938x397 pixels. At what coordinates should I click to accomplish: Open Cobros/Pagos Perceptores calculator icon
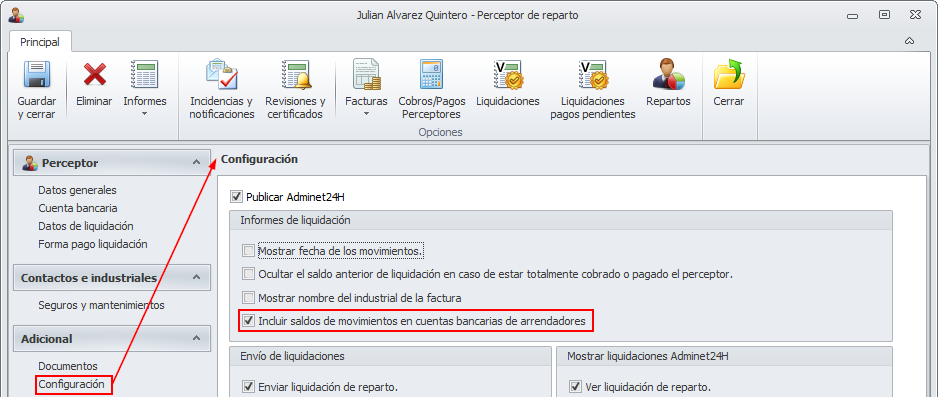431,75
